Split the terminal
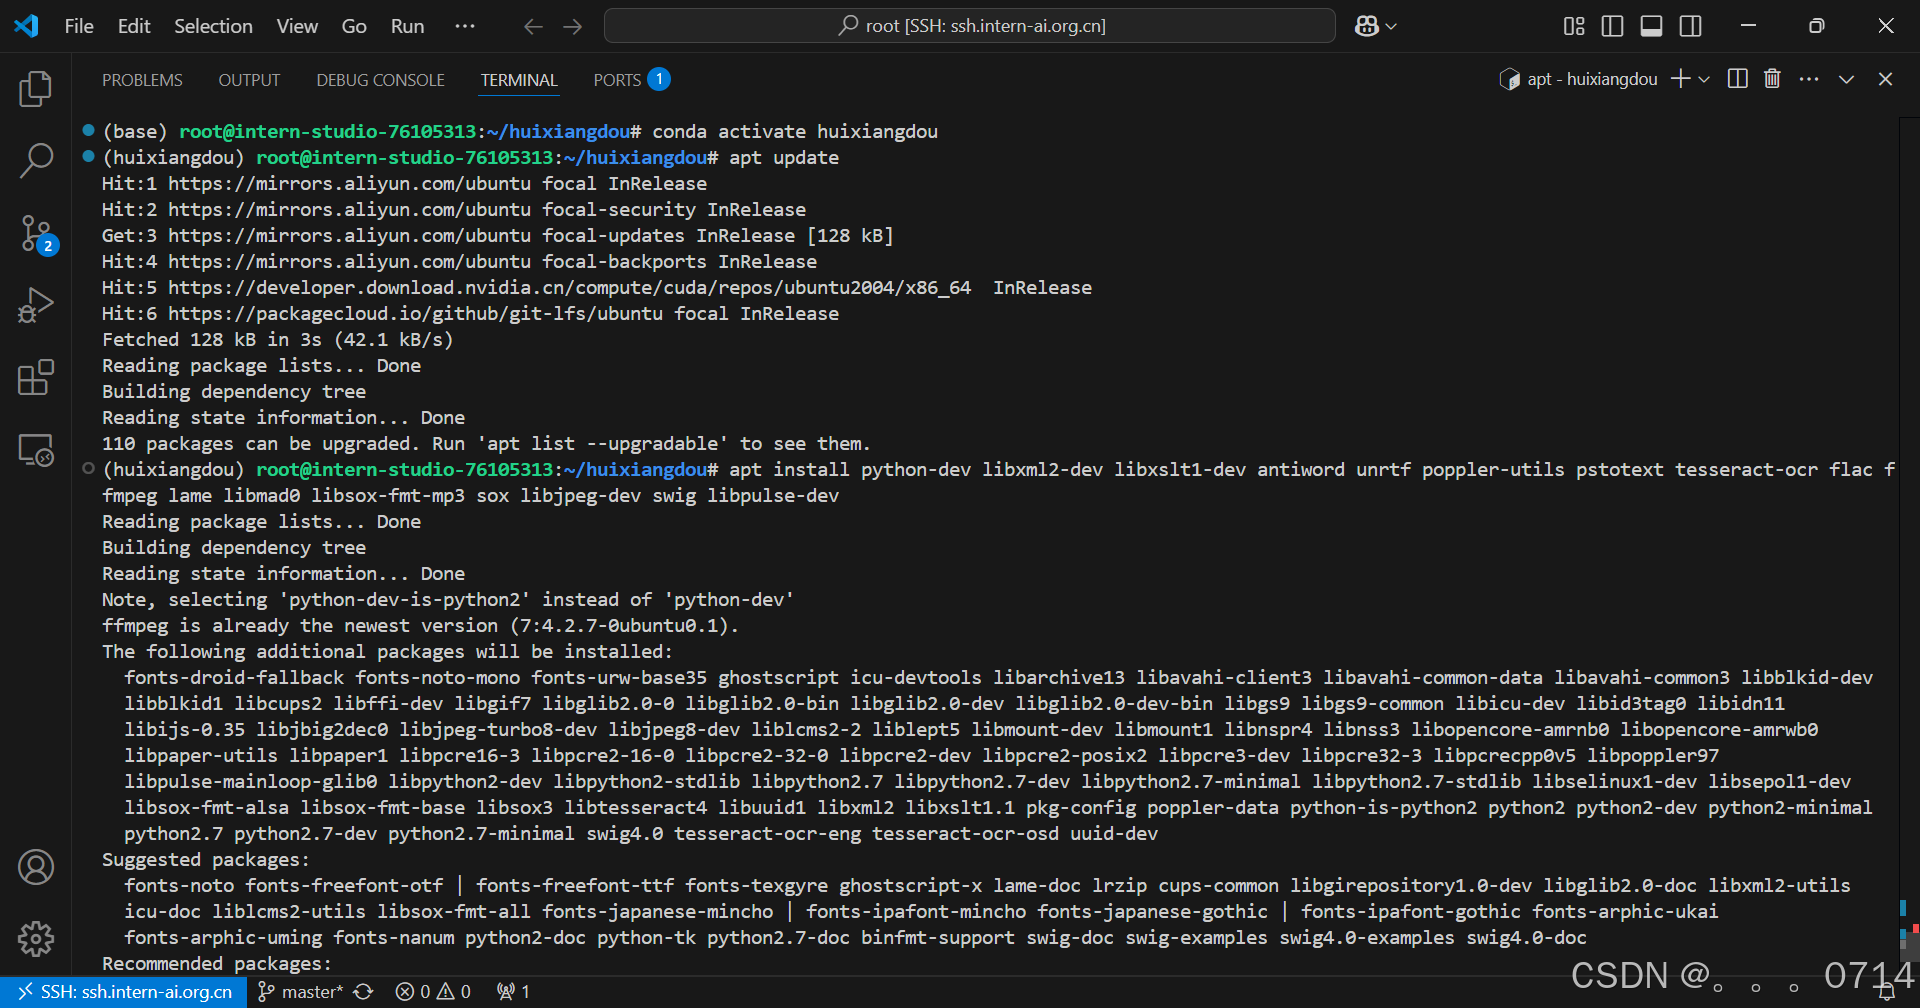This screenshot has width=1920, height=1008. [1738, 79]
